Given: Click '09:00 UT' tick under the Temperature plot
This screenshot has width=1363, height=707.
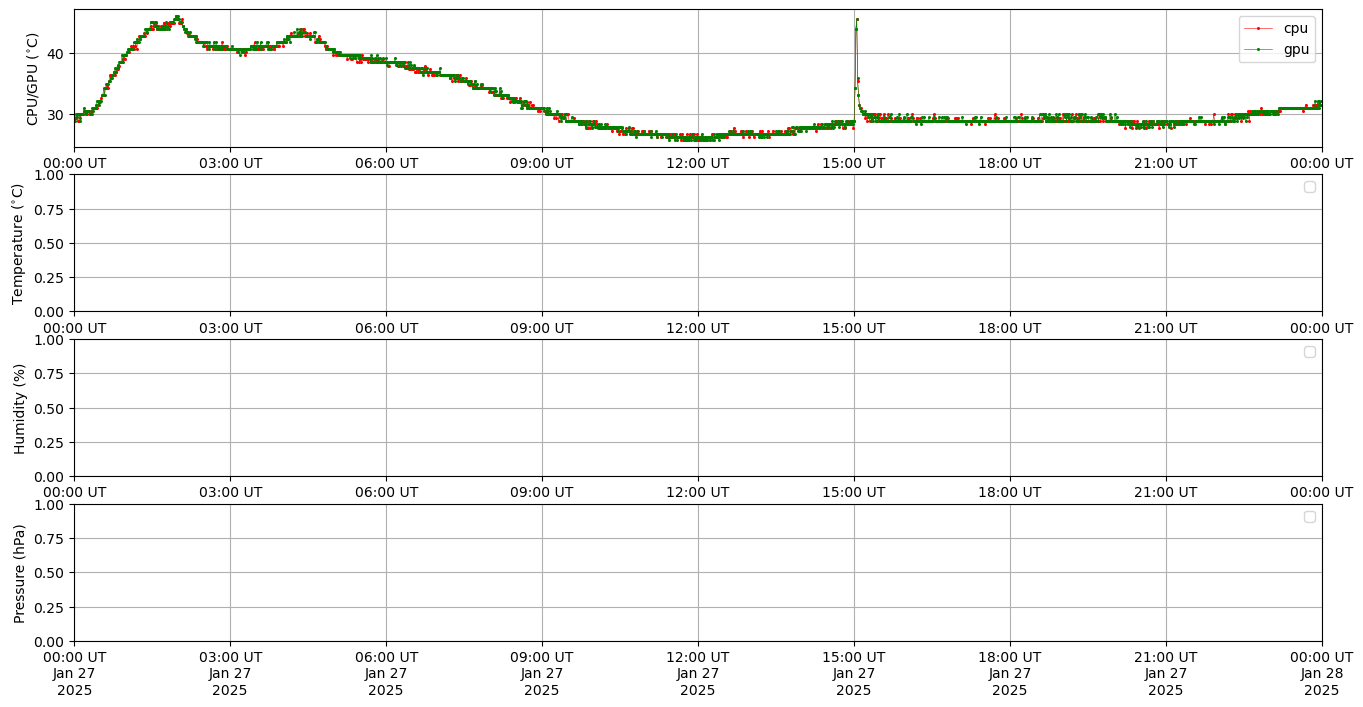Looking at the screenshot, I should [x=542, y=327].
